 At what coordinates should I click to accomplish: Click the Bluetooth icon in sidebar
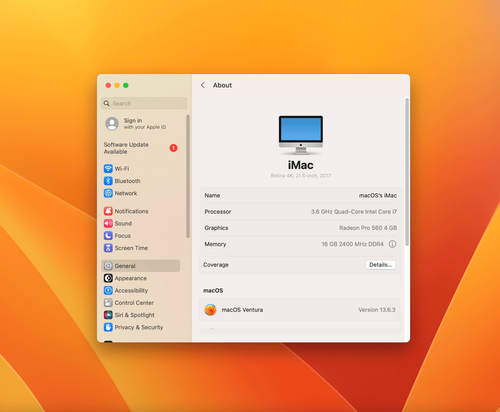click(108, 181)
